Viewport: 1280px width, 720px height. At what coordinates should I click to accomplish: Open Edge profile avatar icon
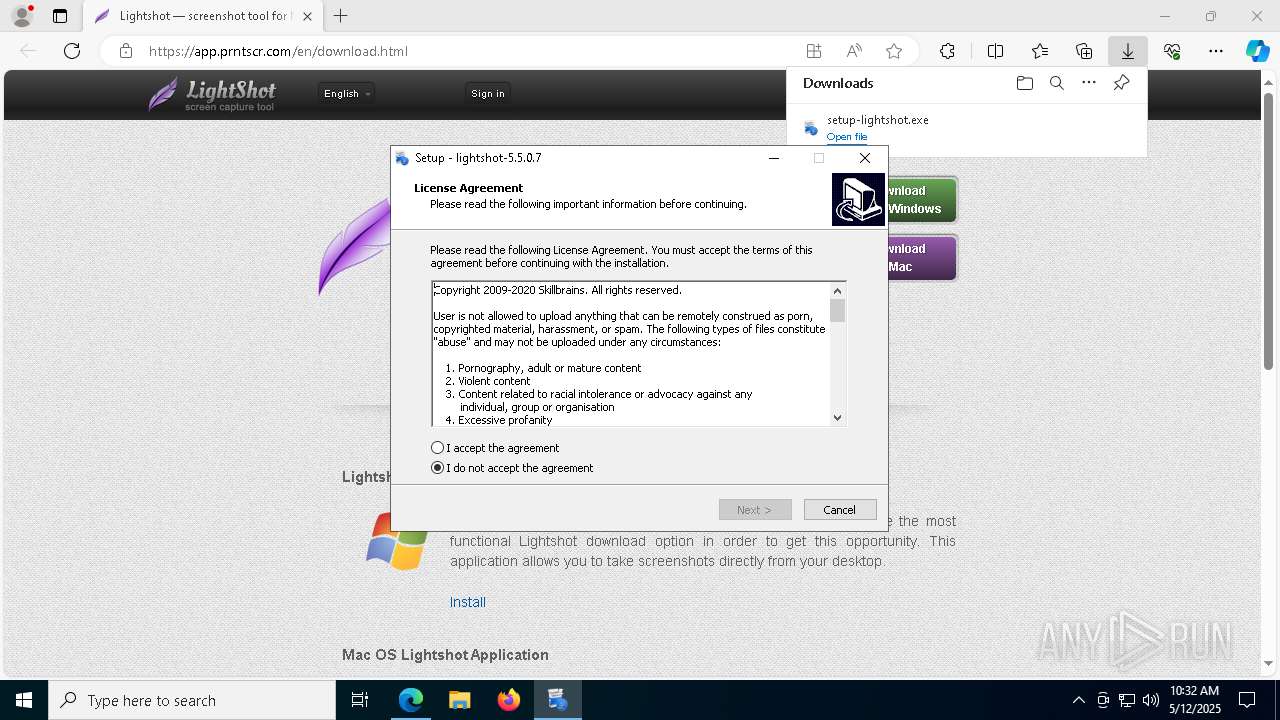coord(21,16)
